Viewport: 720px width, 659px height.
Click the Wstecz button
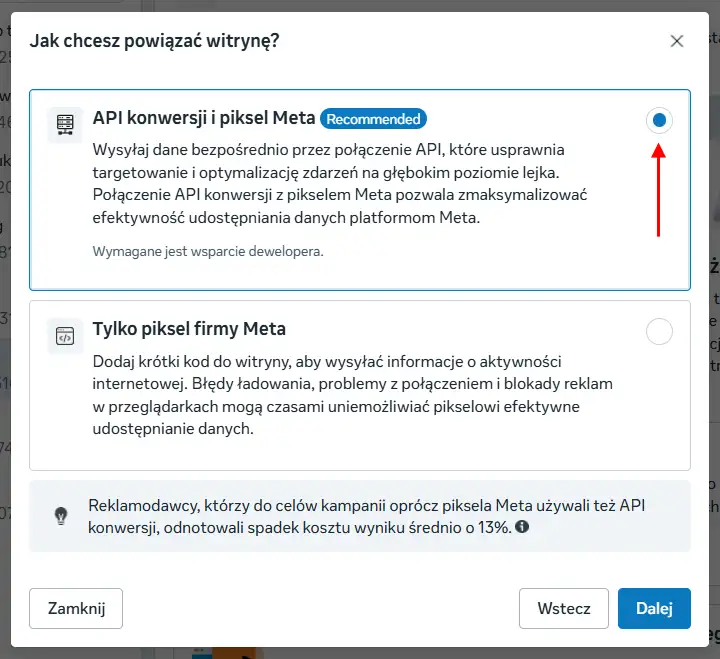tap(564, 608)
